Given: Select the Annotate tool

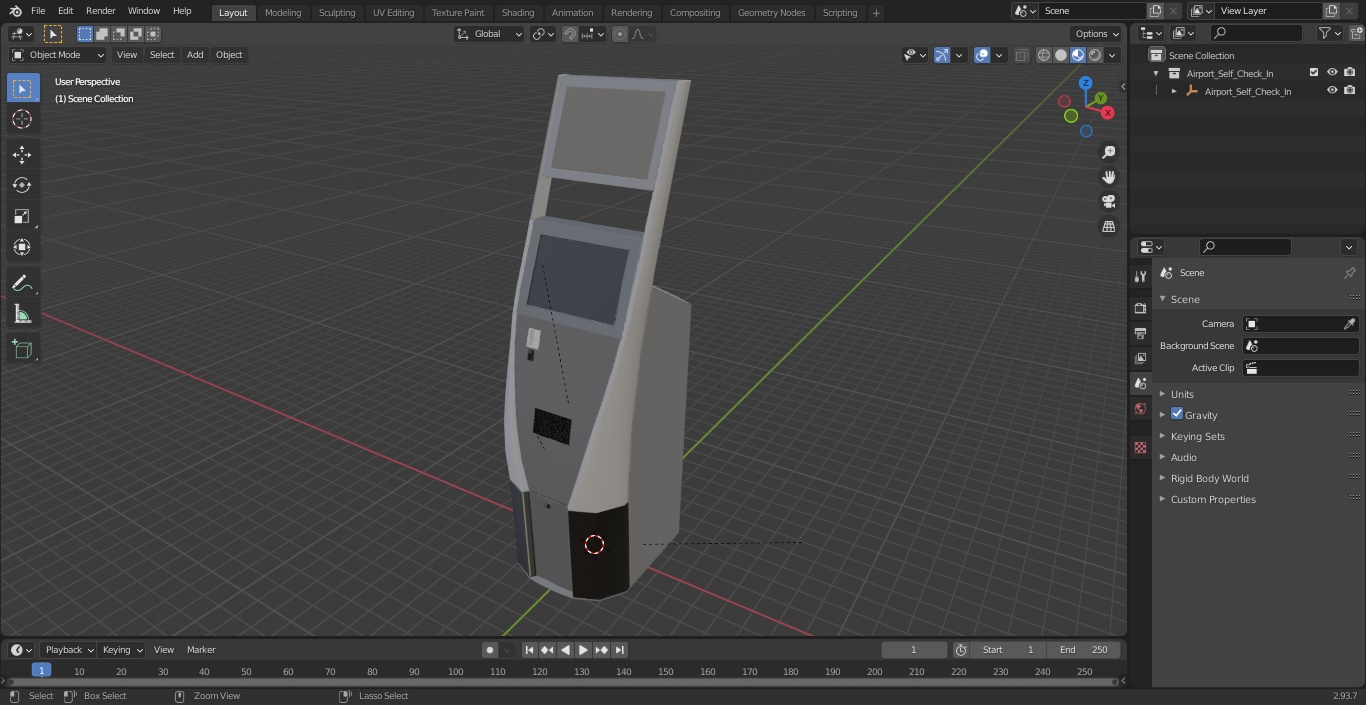Looking at the screenshot, I should tap(22, 284).
